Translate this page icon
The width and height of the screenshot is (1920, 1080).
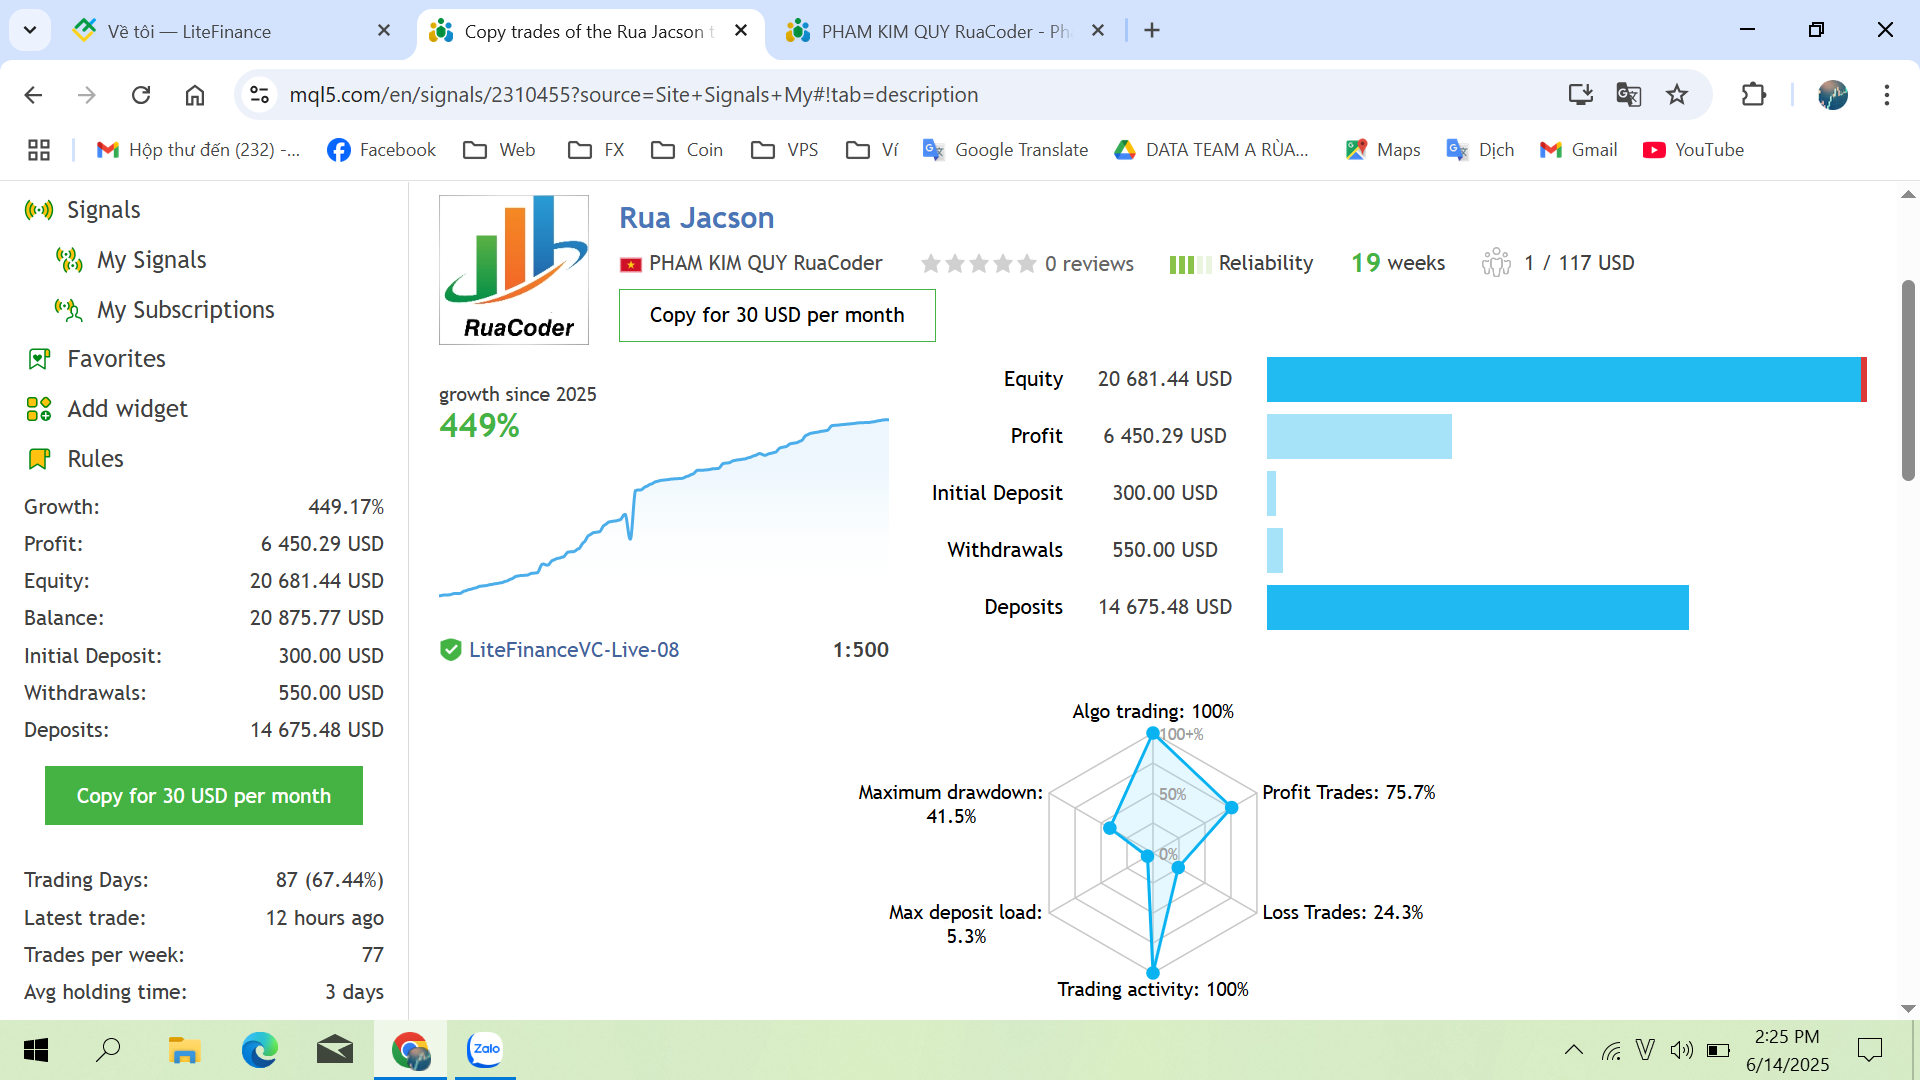(1628, 95)
